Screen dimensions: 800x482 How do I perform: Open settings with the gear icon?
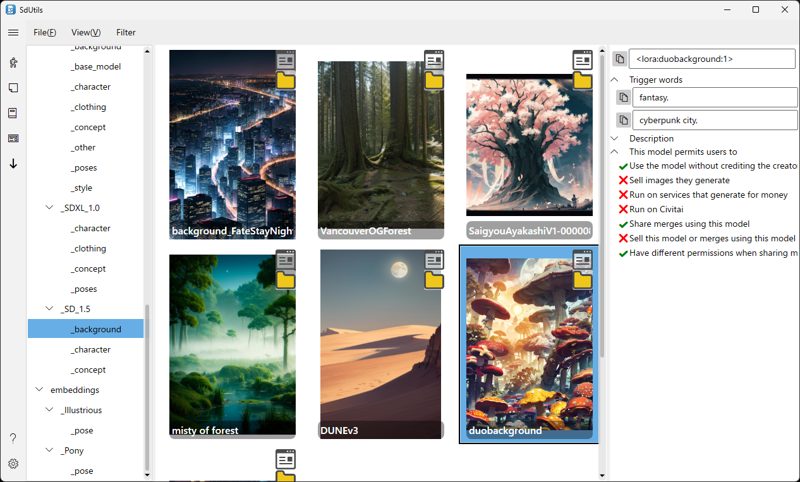[x=13, y=464]
